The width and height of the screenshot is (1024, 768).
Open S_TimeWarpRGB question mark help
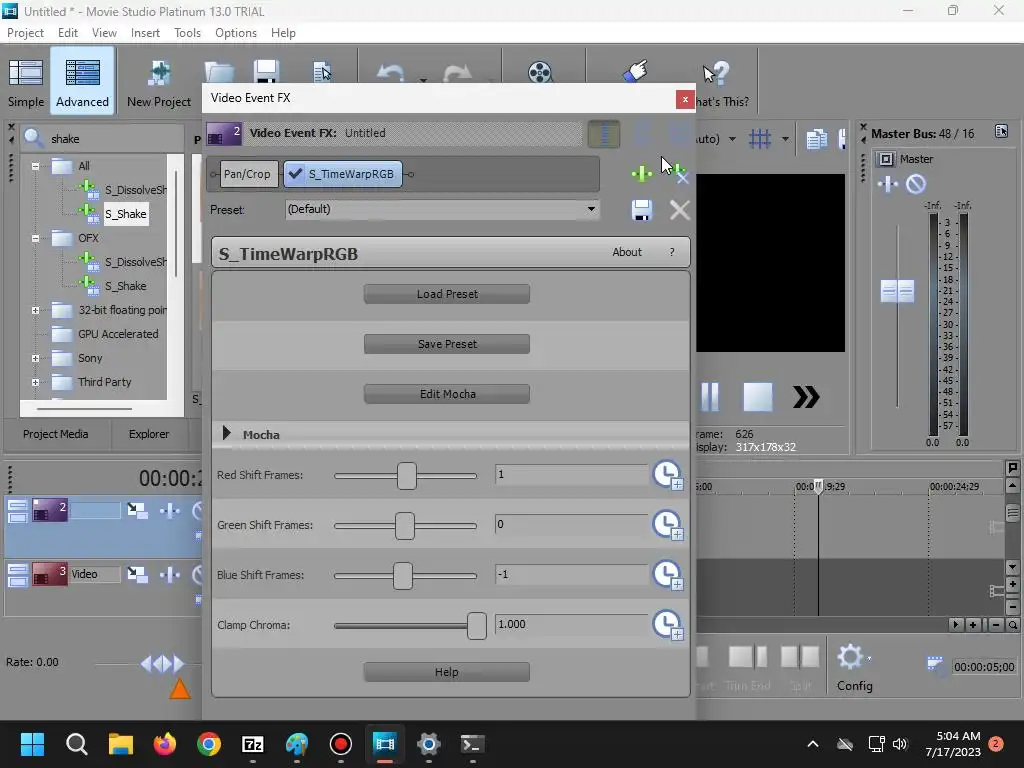[671, 252]
